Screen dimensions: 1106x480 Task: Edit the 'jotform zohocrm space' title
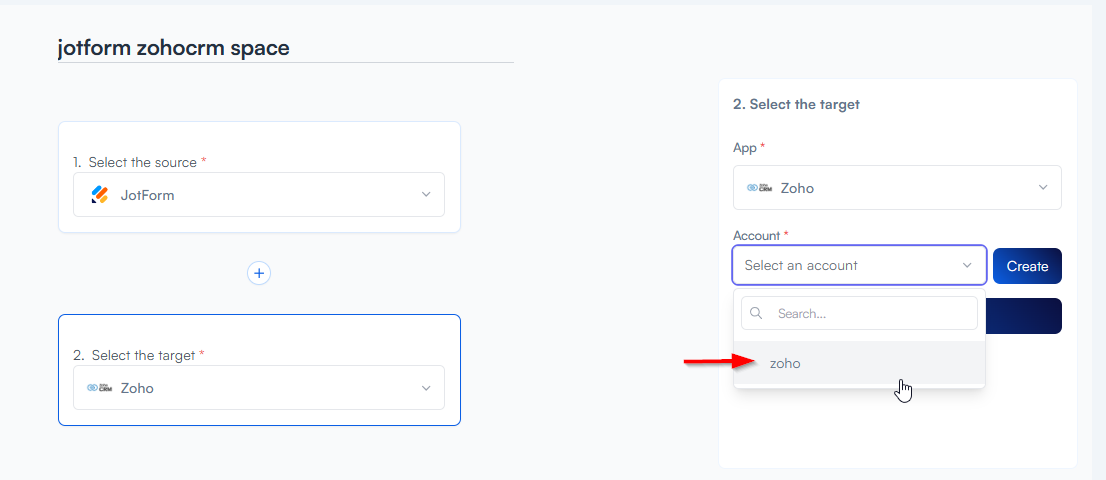pos(174,48)
